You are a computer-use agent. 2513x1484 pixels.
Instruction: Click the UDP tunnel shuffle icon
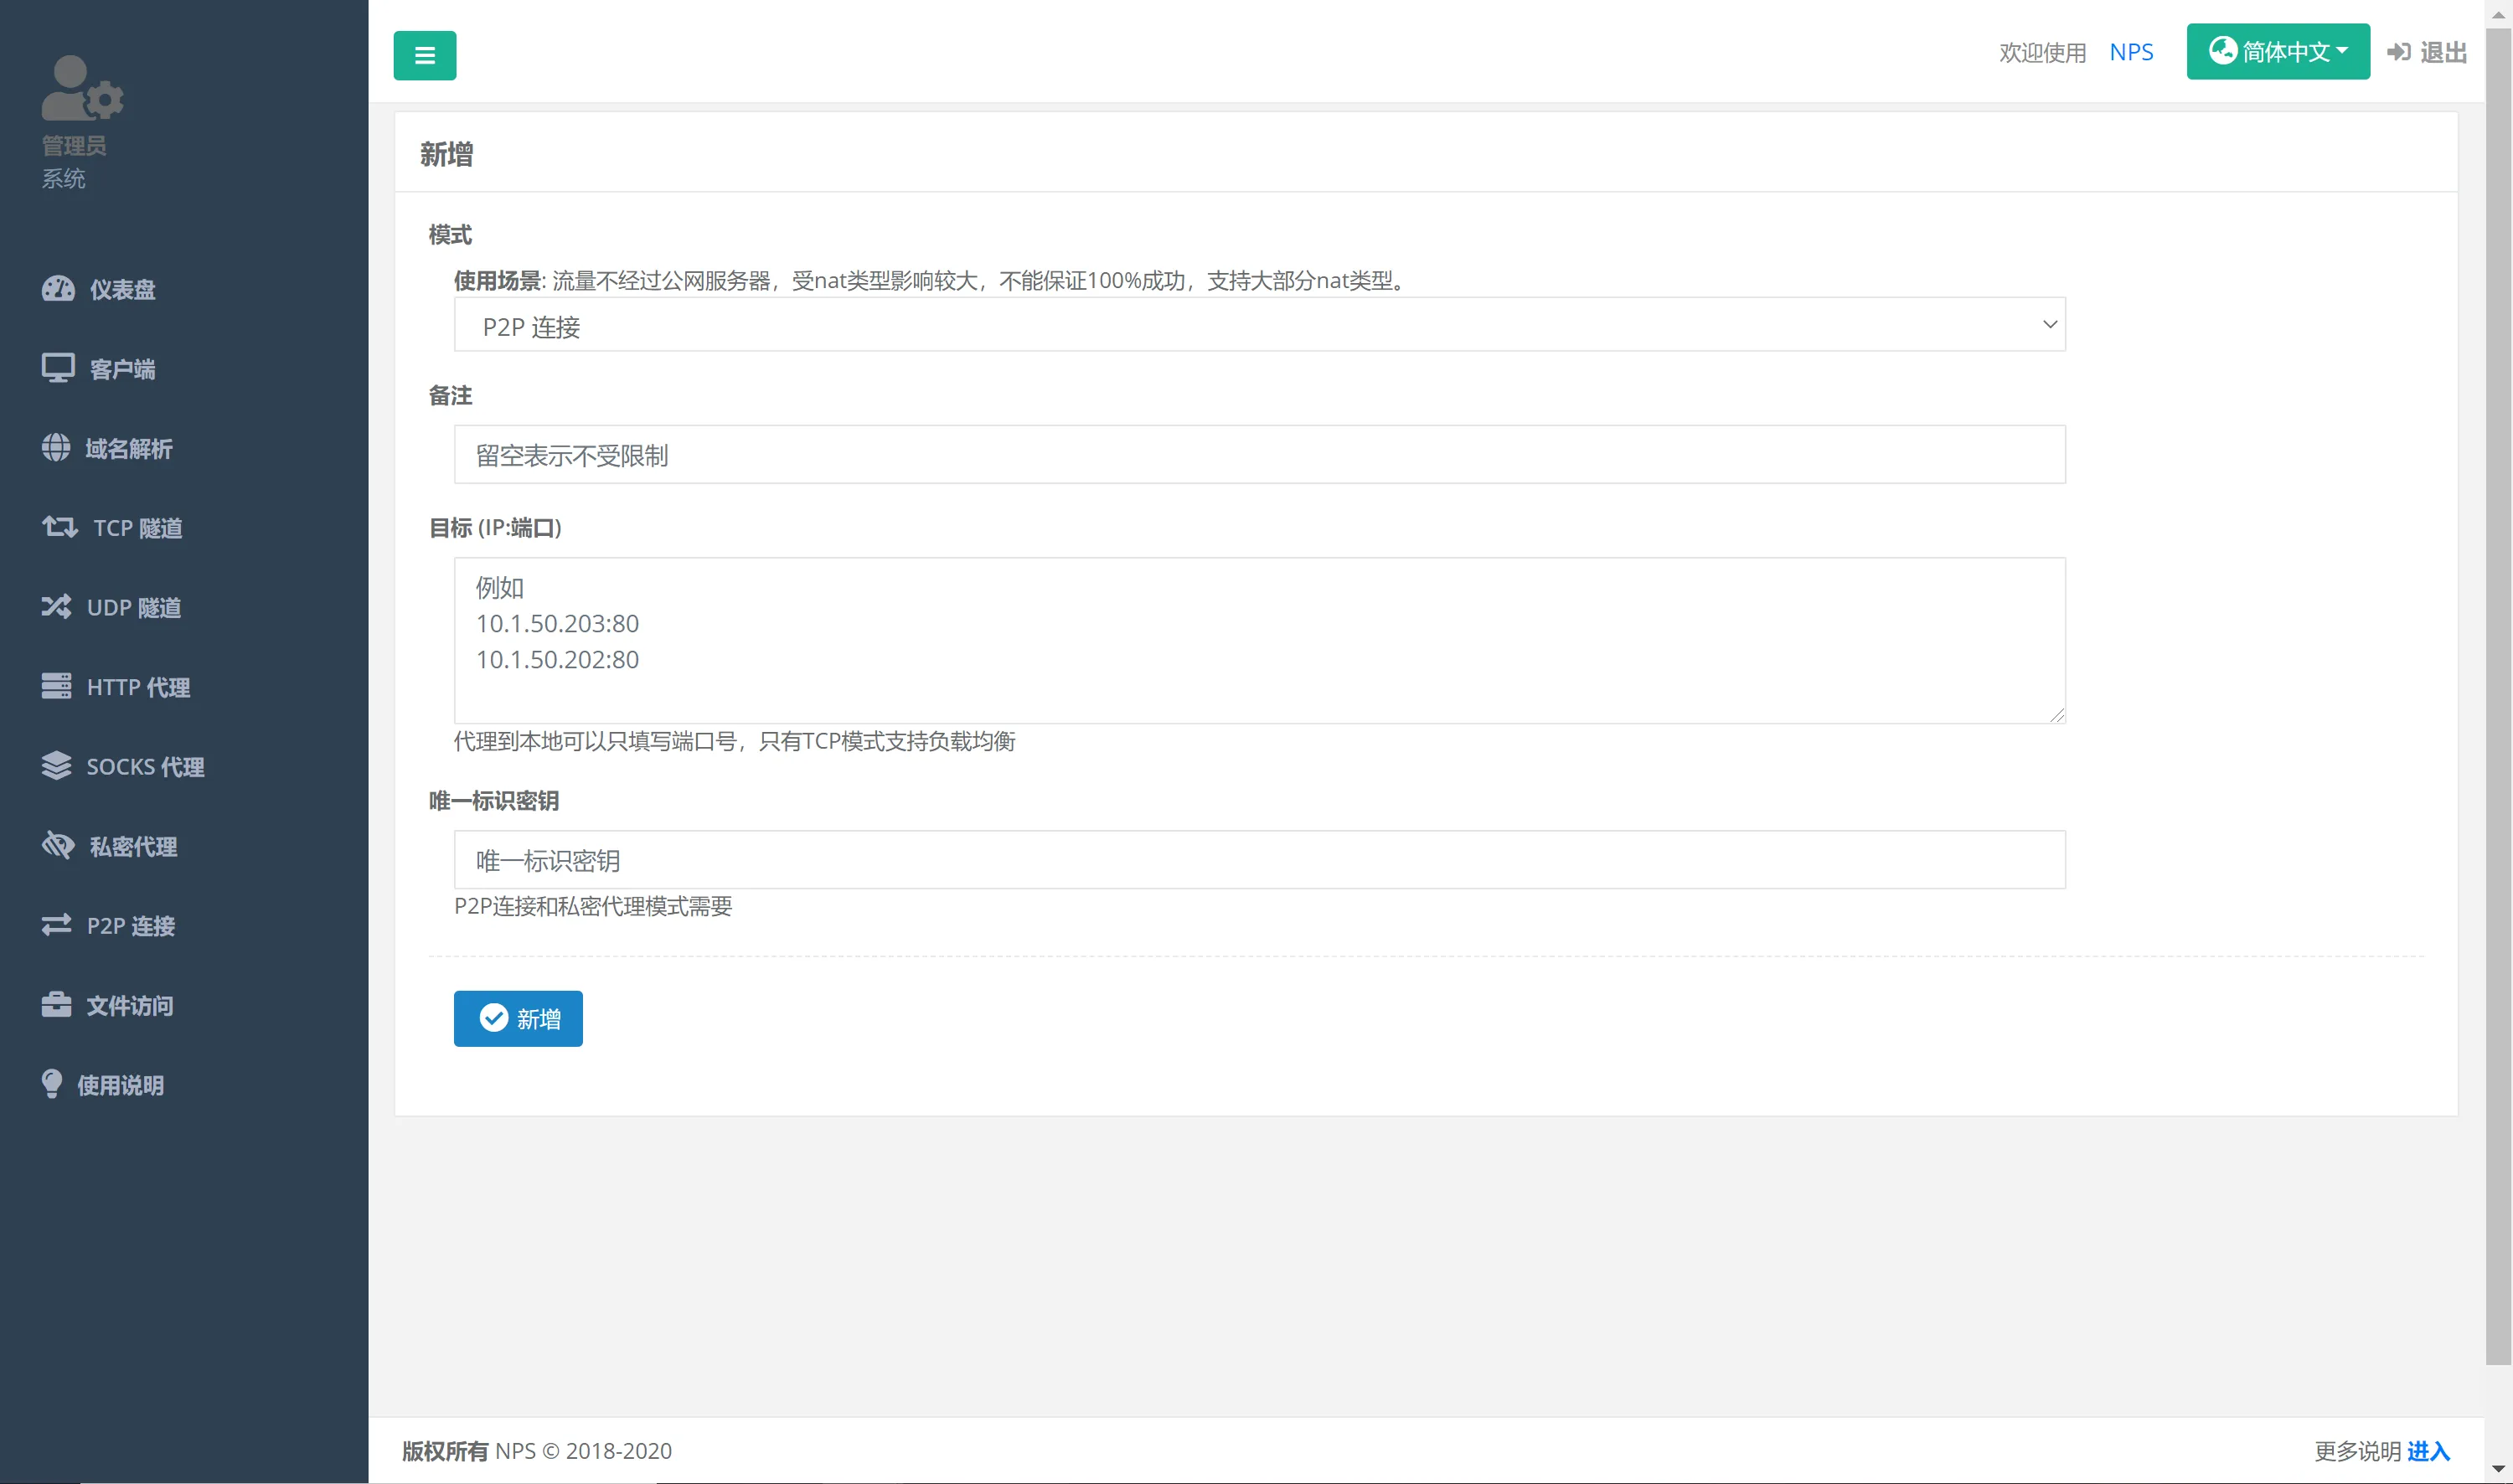pos(57,607)
